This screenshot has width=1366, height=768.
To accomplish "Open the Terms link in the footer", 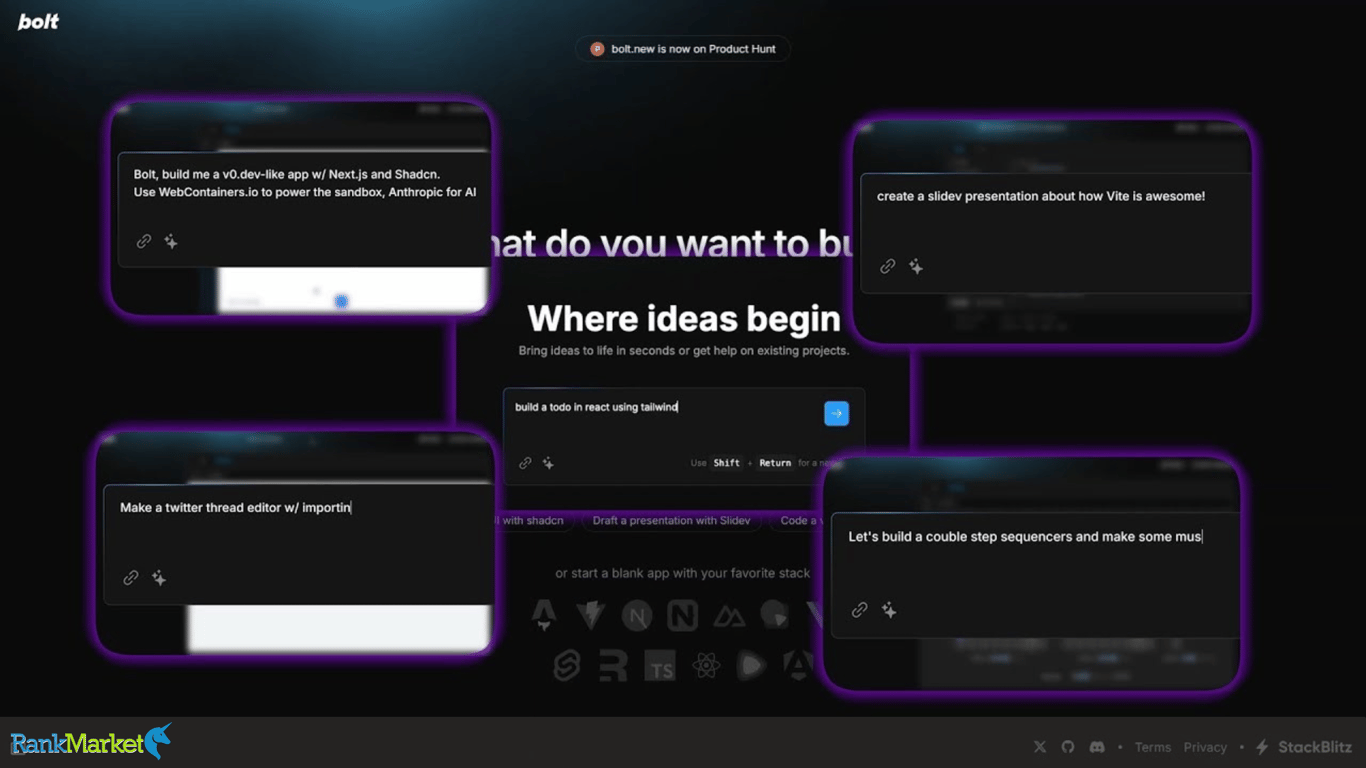I will (1153, 747).
